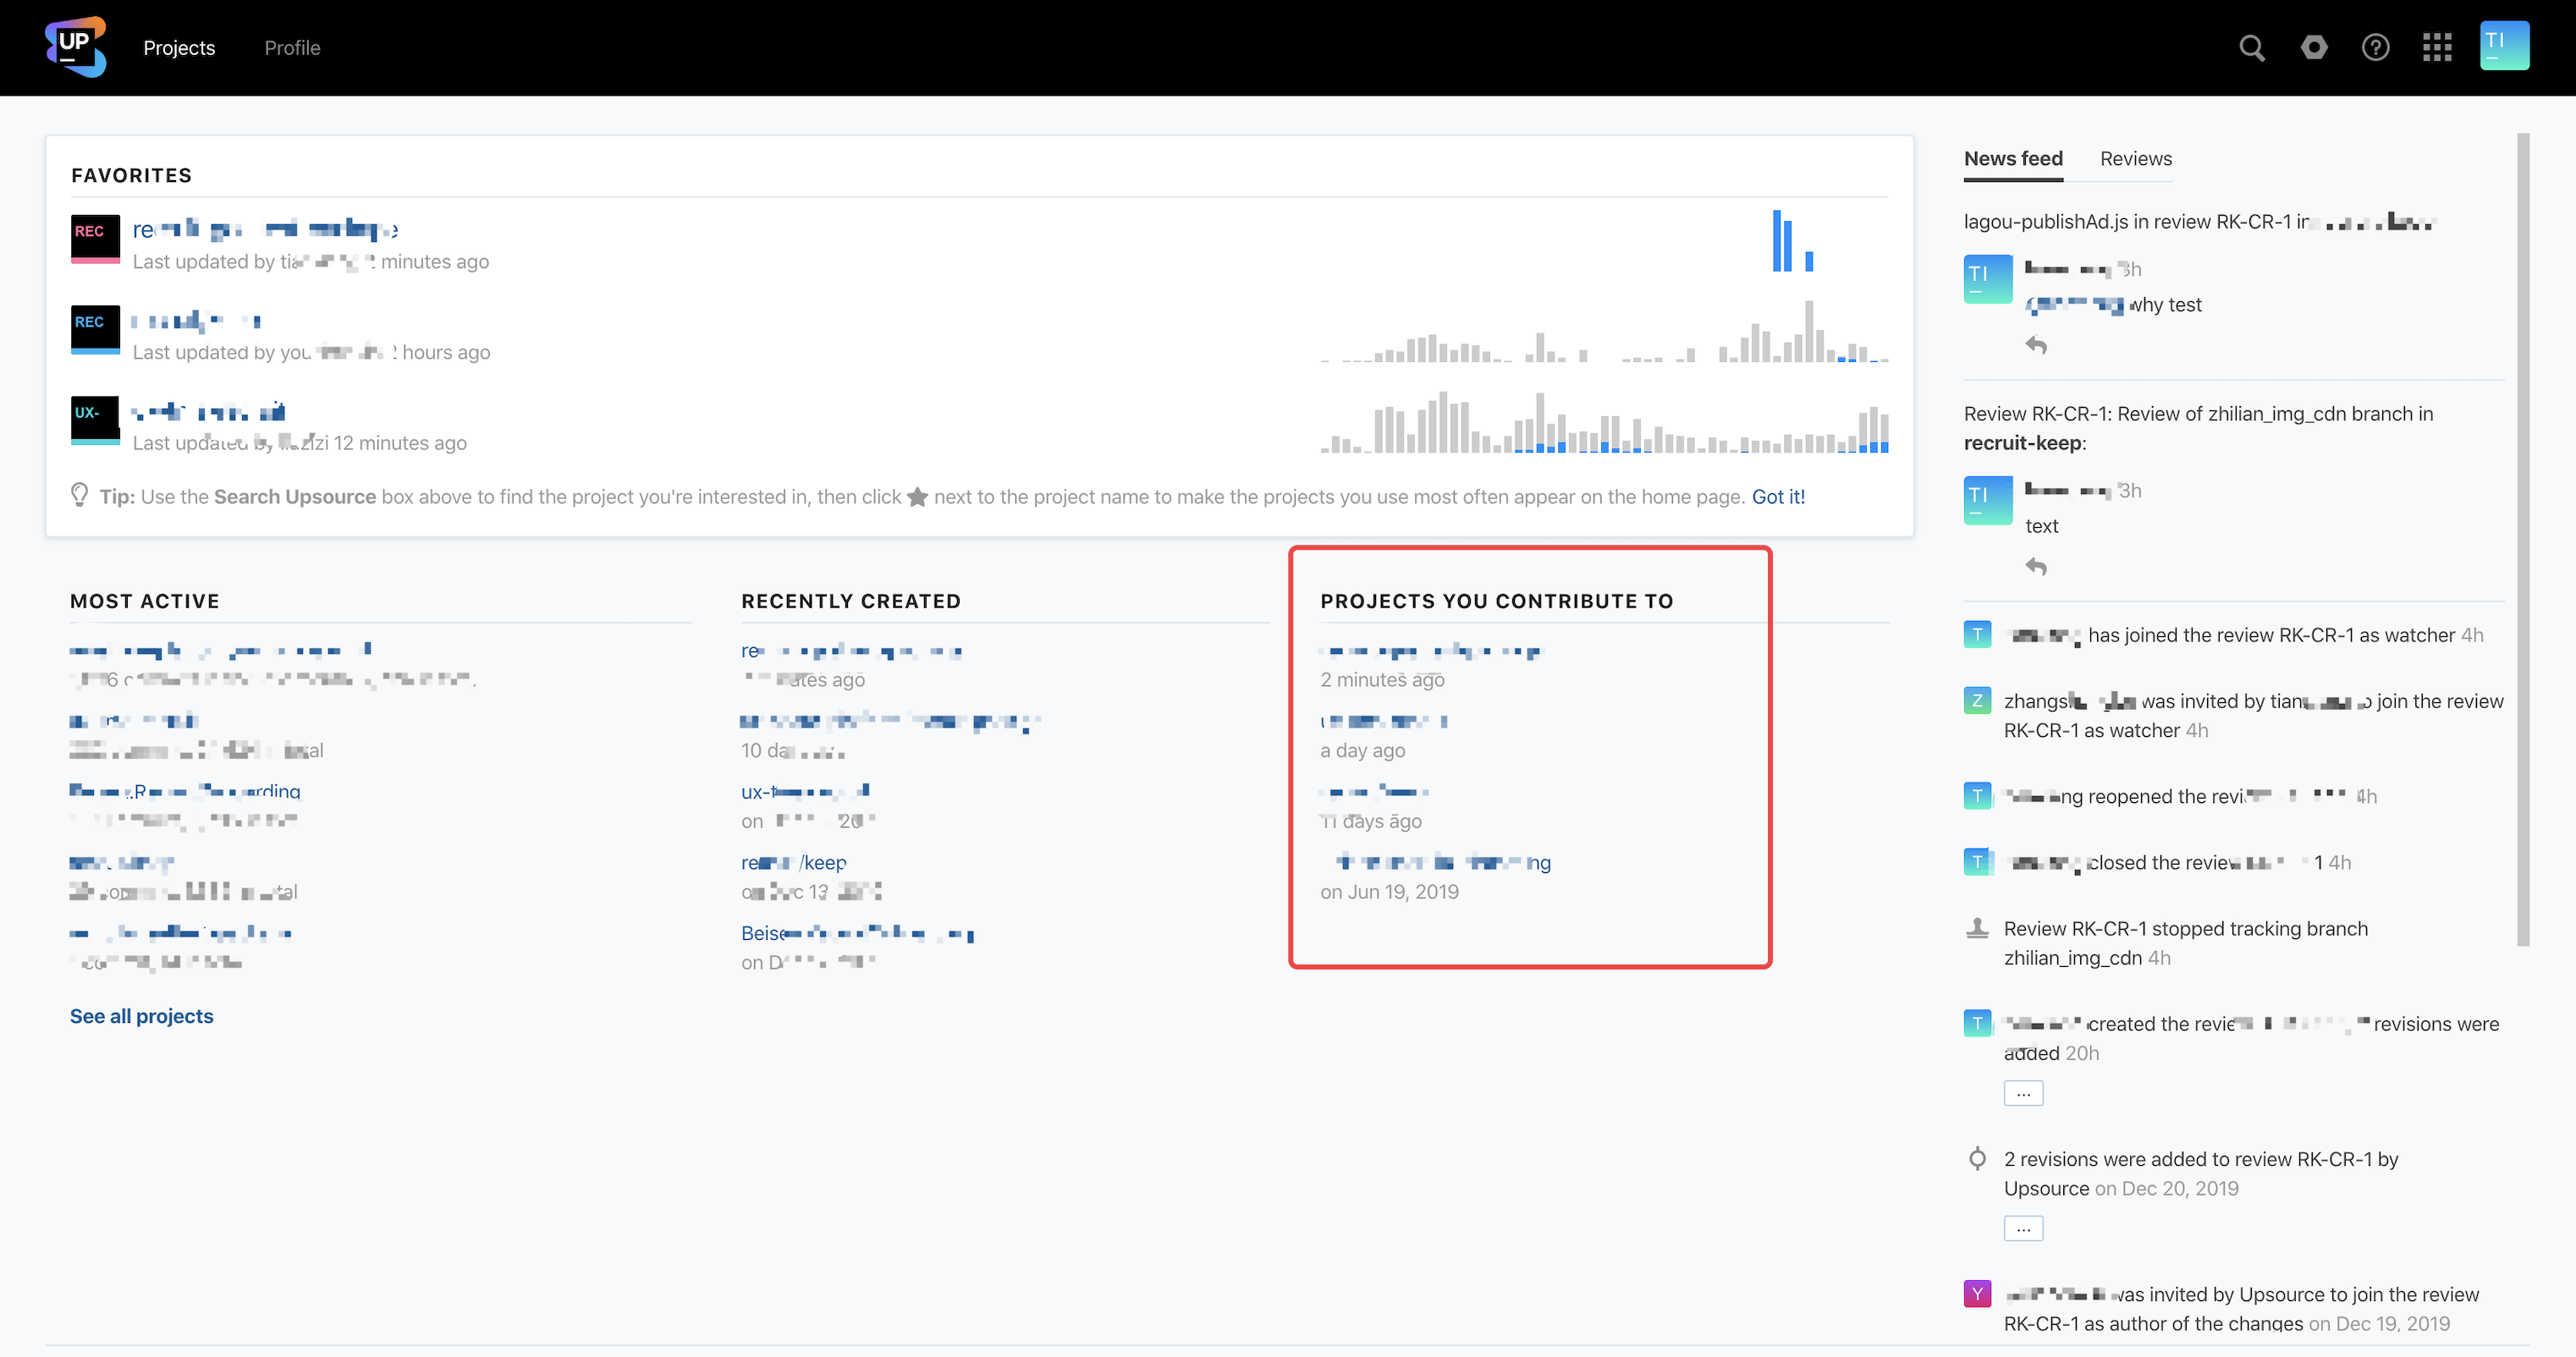Click Z avatar for zhangs invited entry
The height and width of the screenshot is (1357, 2576).
tap(1977, 700)
